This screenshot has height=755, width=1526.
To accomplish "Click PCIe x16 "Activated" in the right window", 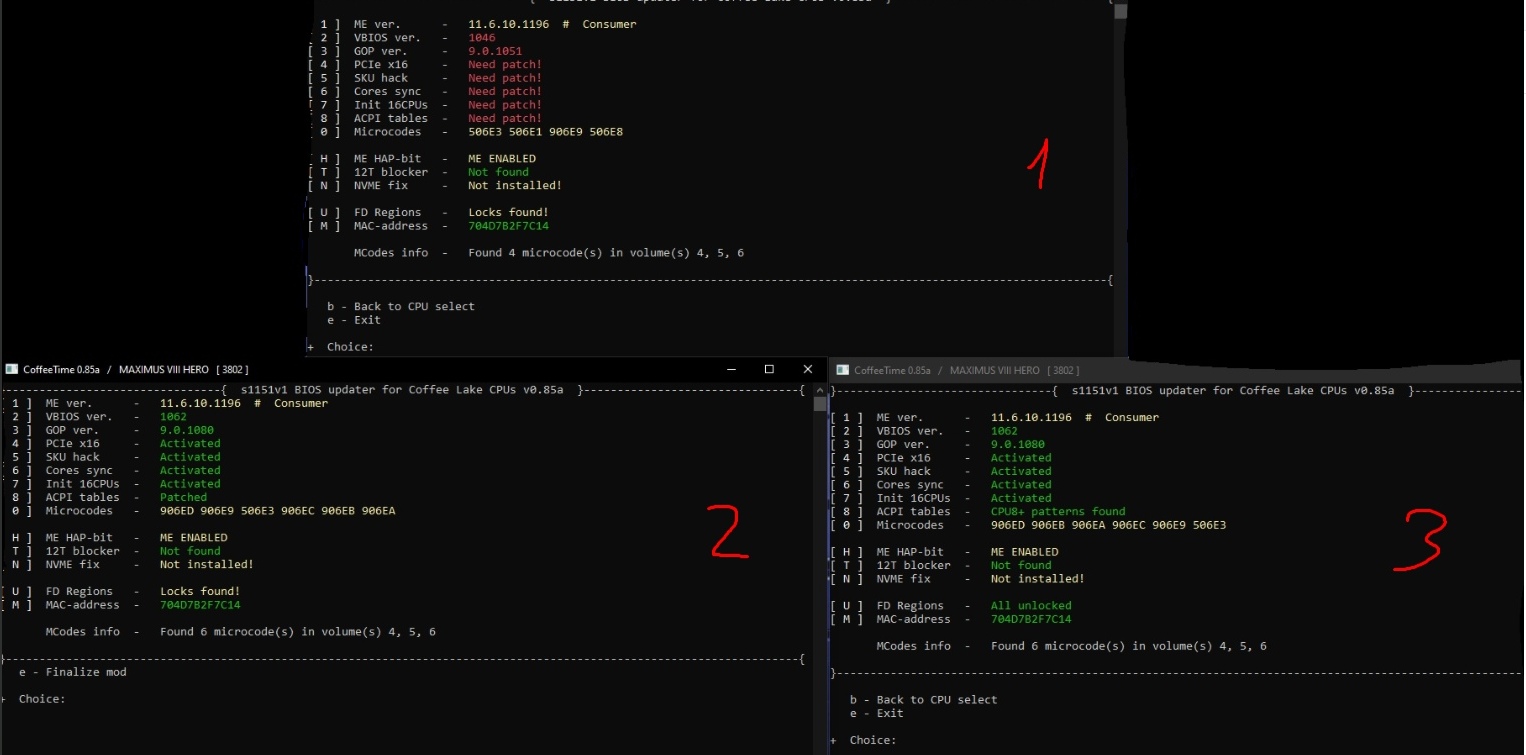I will click(x=1021, y=458).
